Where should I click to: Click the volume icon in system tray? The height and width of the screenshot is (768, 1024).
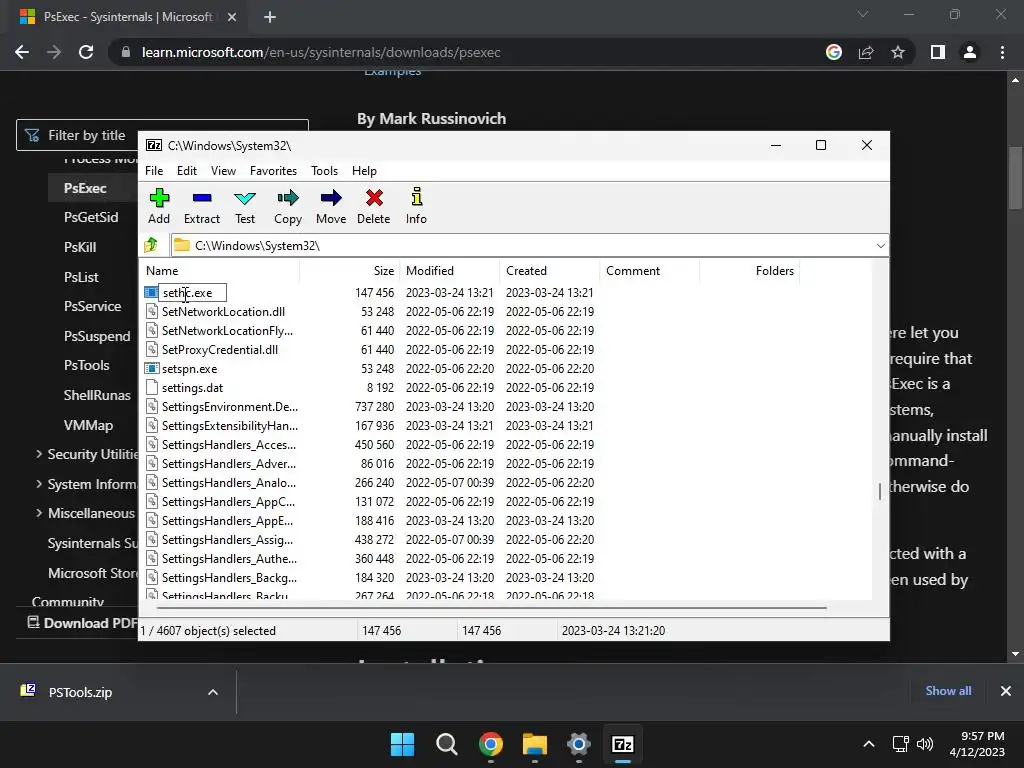[925, 744]
